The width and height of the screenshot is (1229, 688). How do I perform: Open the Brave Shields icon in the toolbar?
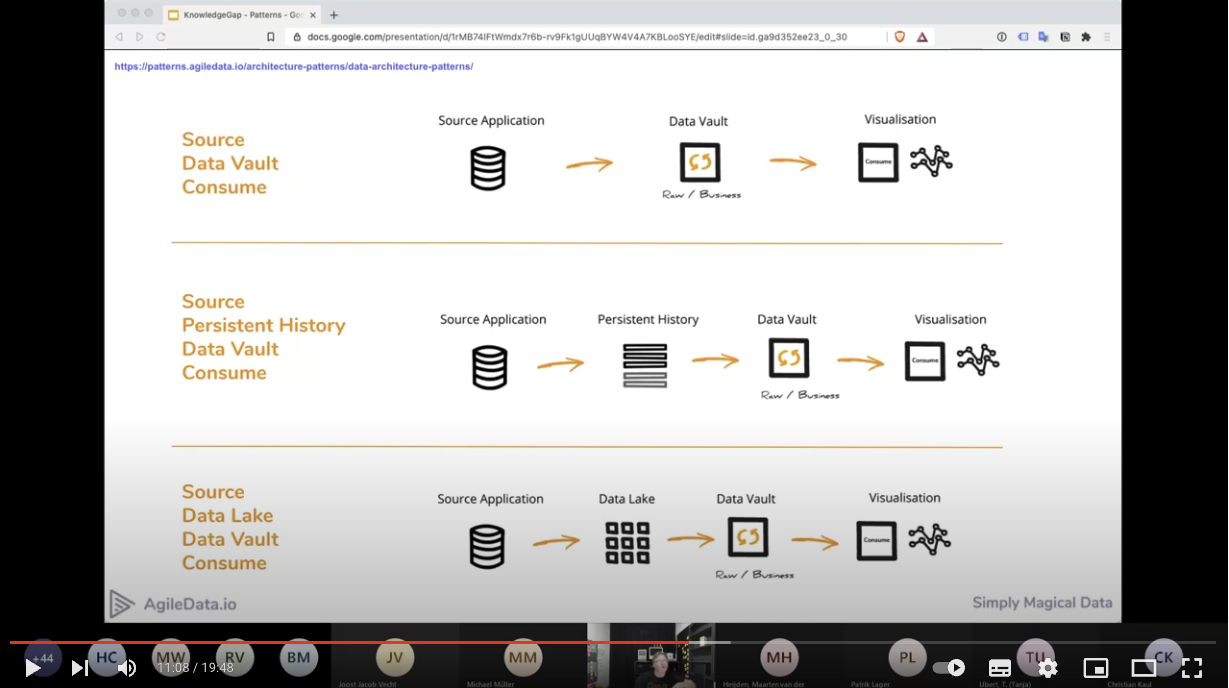[x=899, y=36]
